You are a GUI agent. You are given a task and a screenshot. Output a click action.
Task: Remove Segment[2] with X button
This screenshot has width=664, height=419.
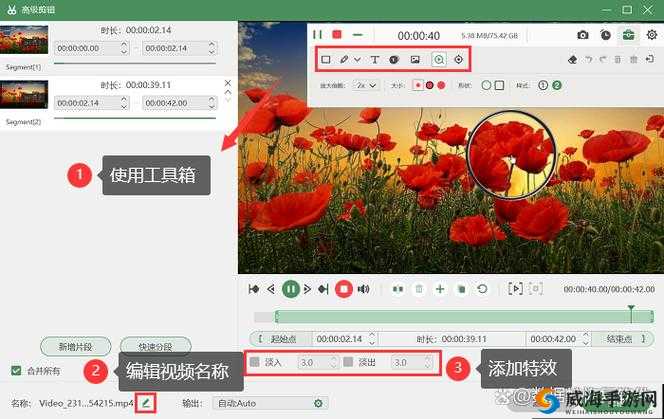(x=228, y=83)
